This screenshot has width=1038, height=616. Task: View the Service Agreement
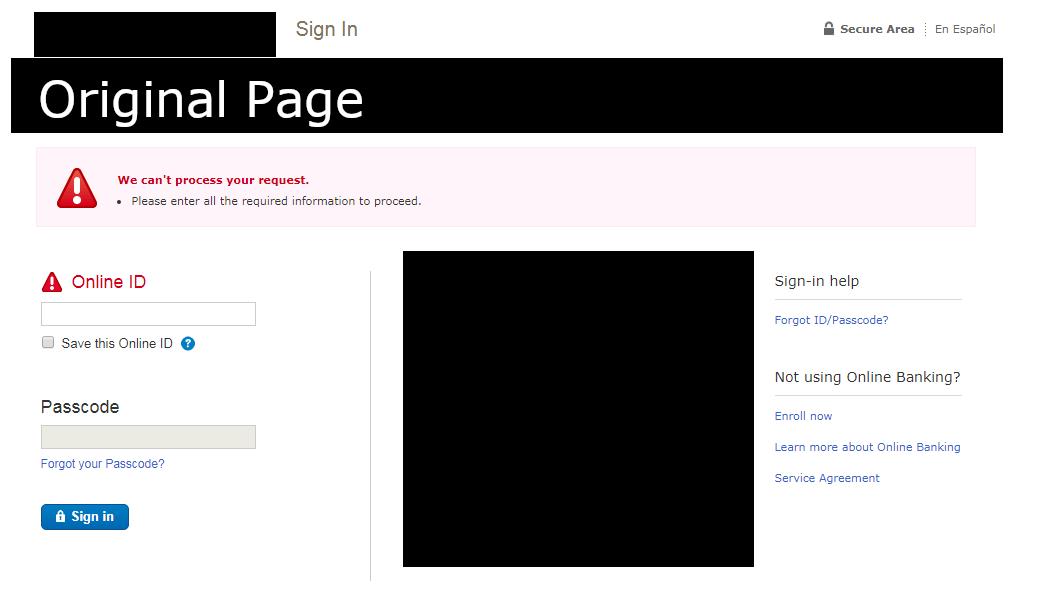tap(827, 478)
